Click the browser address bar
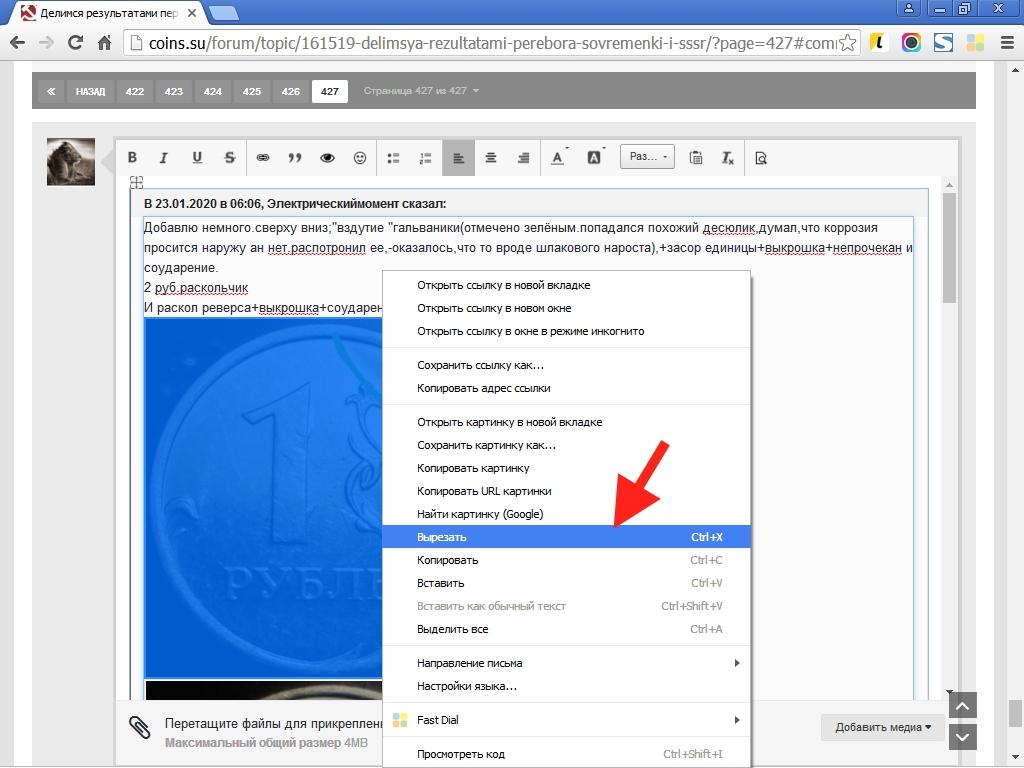 pyautogui.click(x=480, y=43)
